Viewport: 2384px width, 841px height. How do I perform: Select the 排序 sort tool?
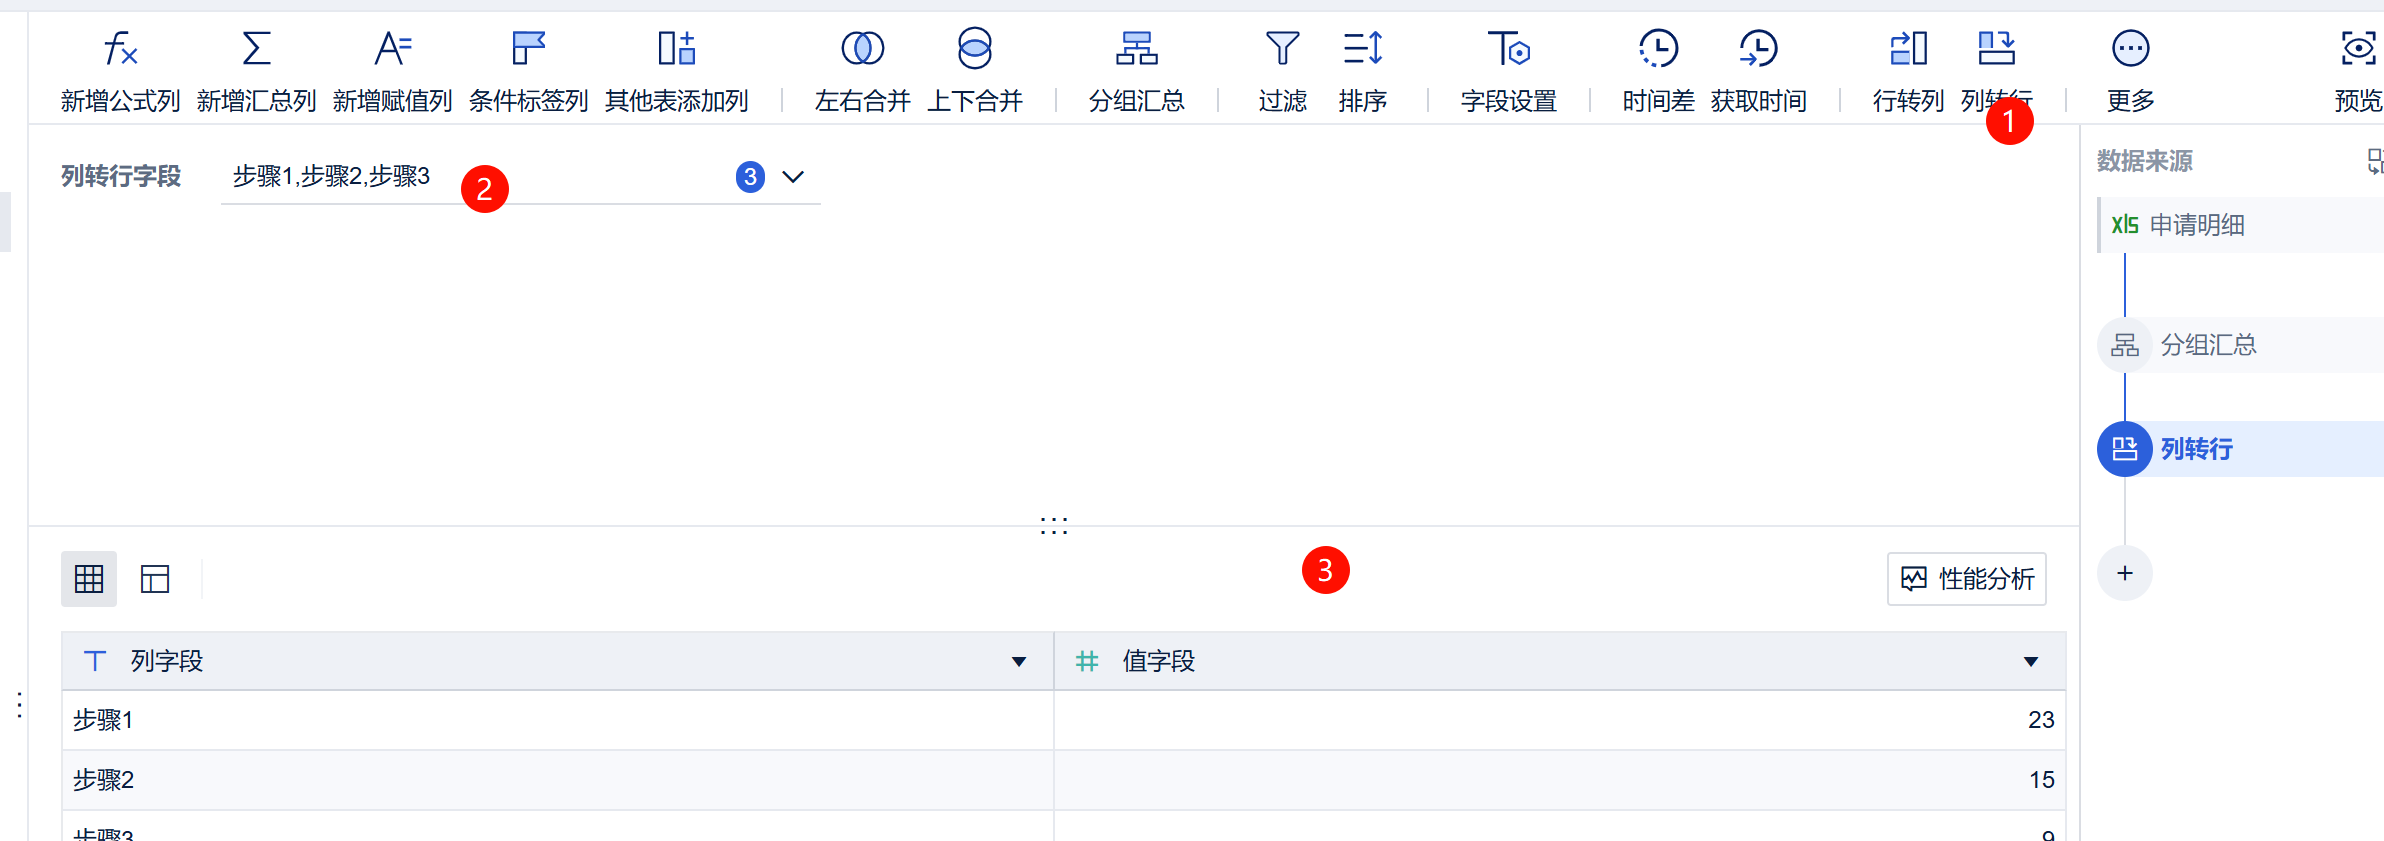pyautogui.click(x=1362, y=48)
